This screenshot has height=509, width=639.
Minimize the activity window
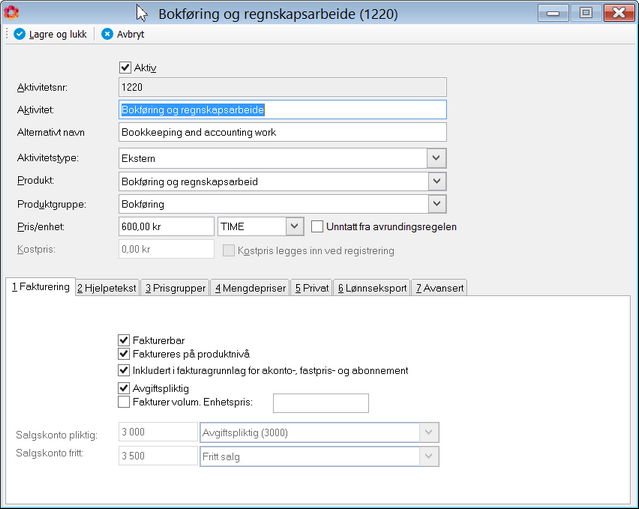click(553, 13)
